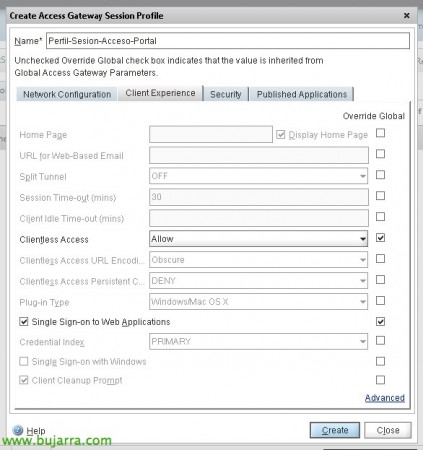Image resolution: width=423 pixels, height=450 pixels.
Task: Click in the Name text field
Action: coord(228,41)
